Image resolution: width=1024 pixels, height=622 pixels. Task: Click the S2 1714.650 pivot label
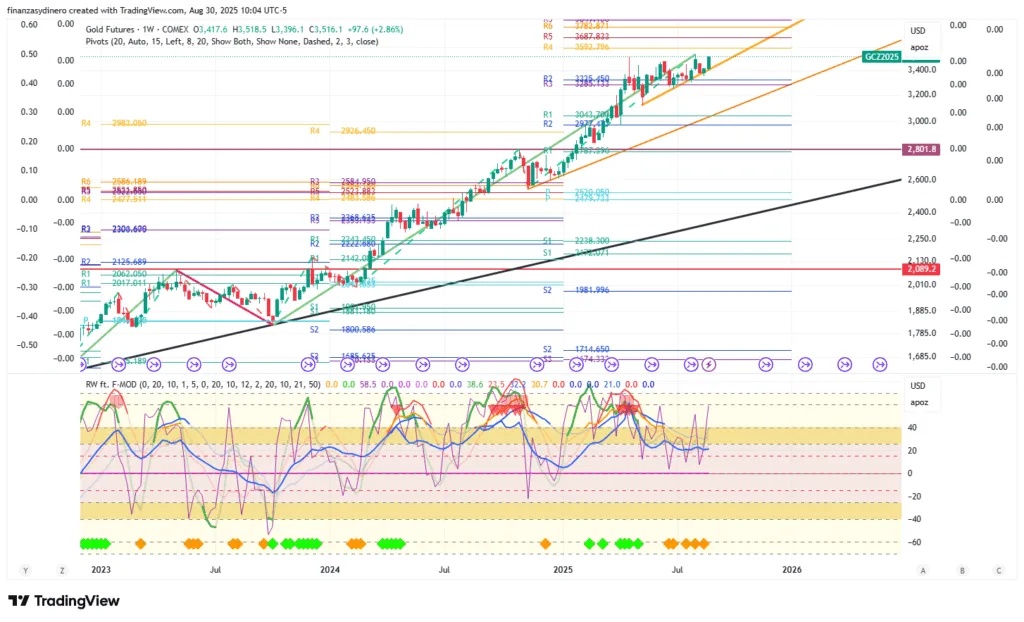(577, 349)
